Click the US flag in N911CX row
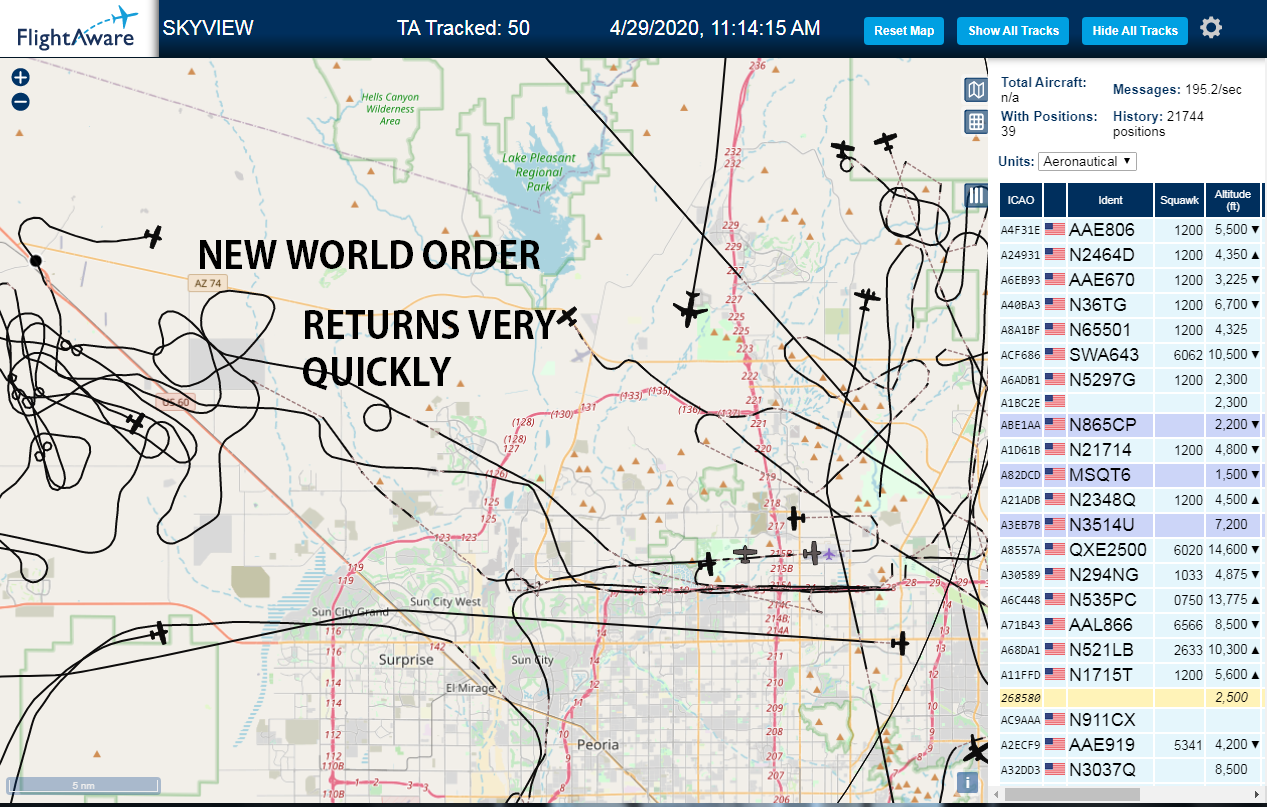Image resolution: width=1267 pixels, height=807 pixels. [x=1055, y=719]
